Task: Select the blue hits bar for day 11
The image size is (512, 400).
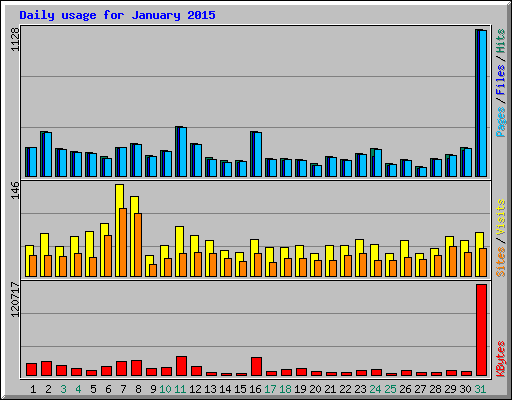Action: click(181, 152)
